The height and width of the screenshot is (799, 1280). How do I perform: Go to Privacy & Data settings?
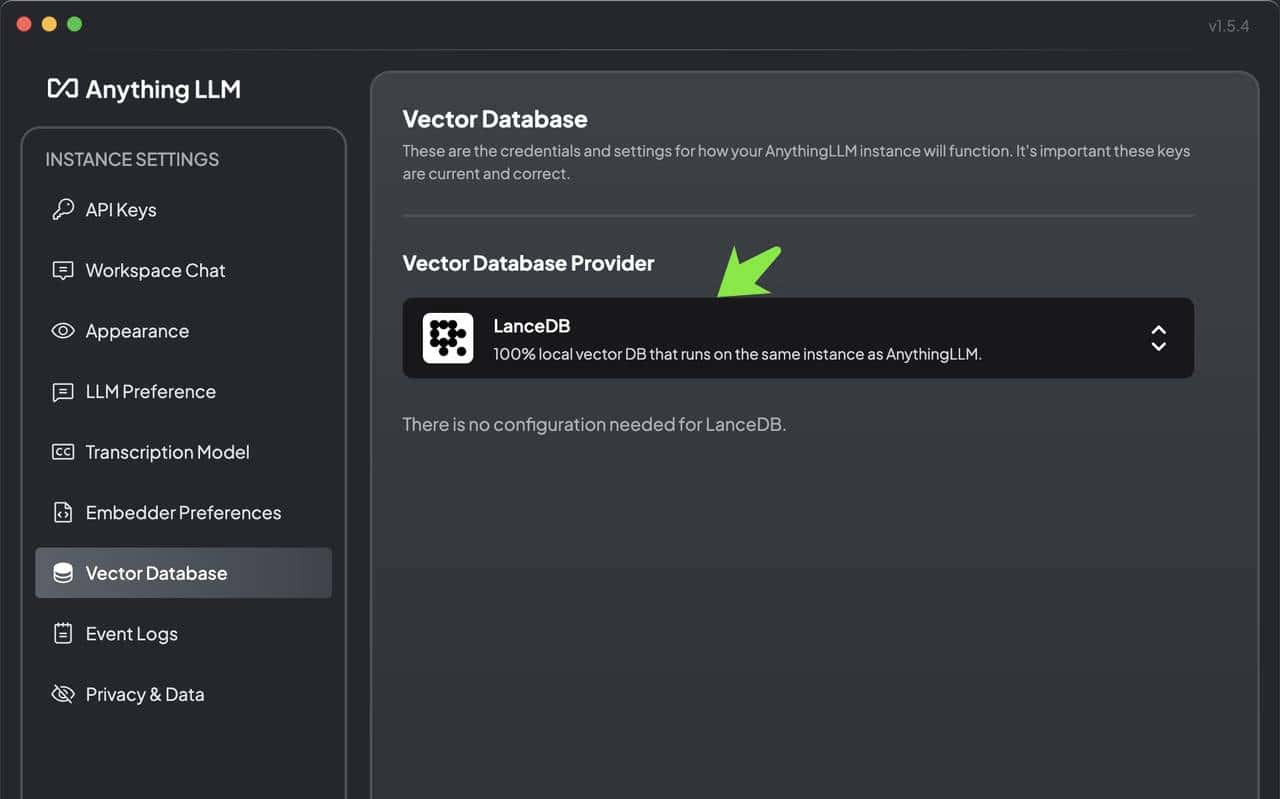tap(145, 694)
